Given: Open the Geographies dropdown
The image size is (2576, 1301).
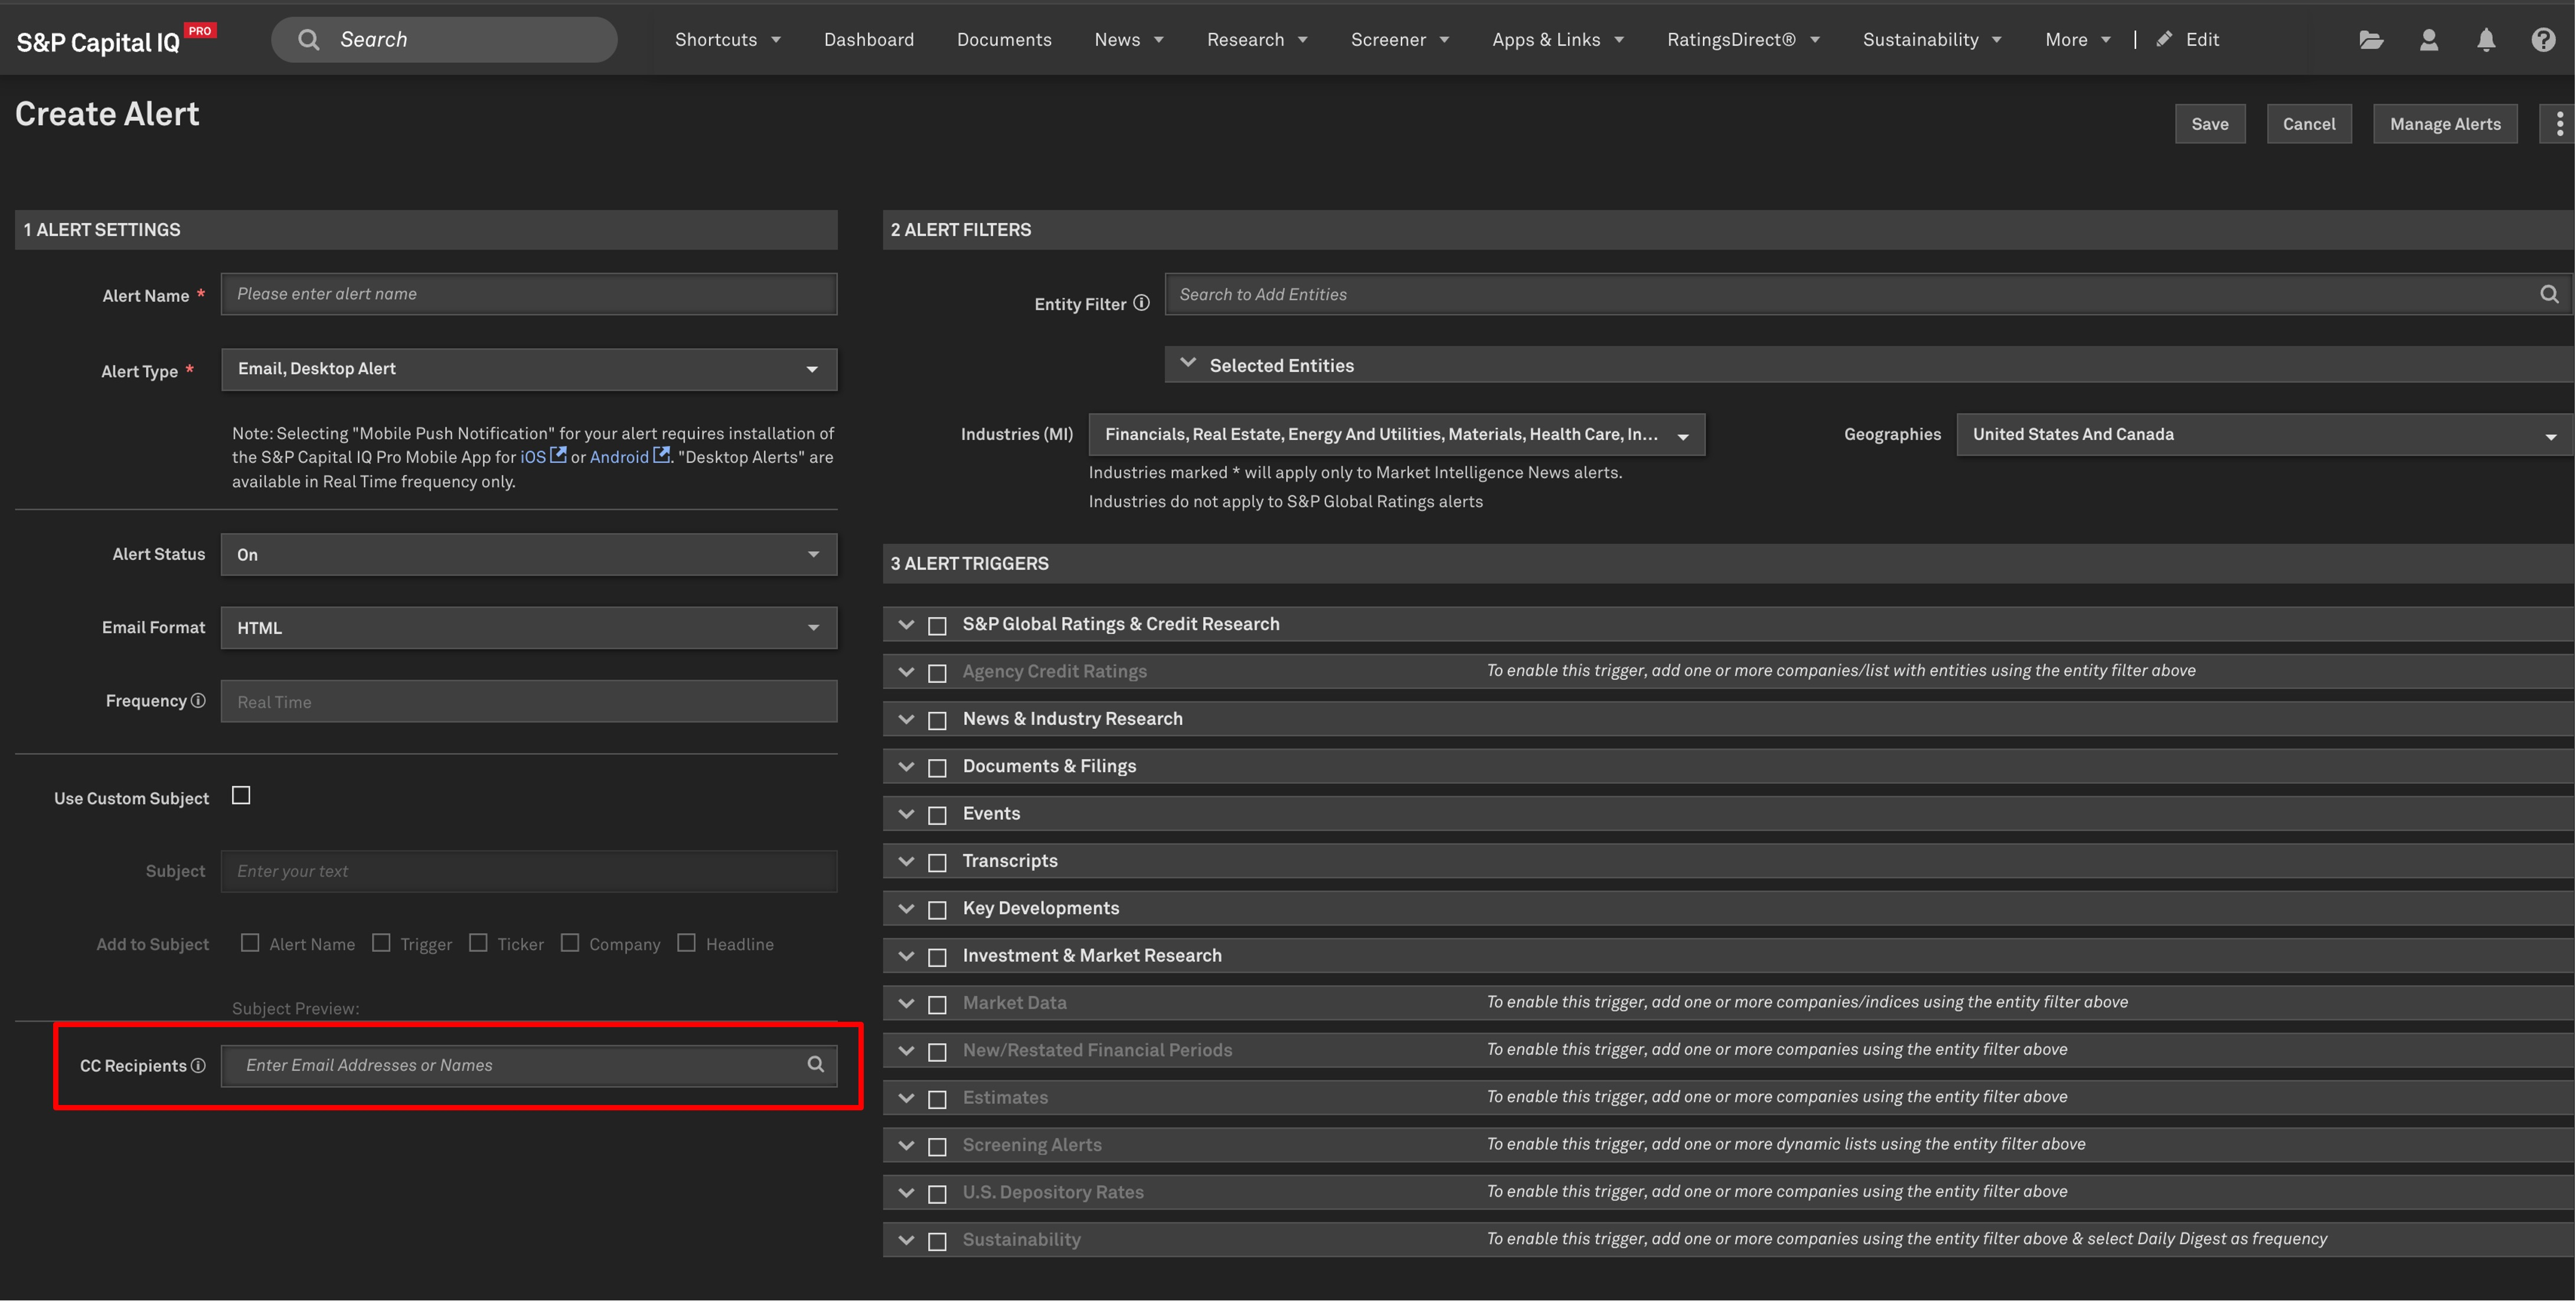Looking at the screenshot, I should [2265, 435].
